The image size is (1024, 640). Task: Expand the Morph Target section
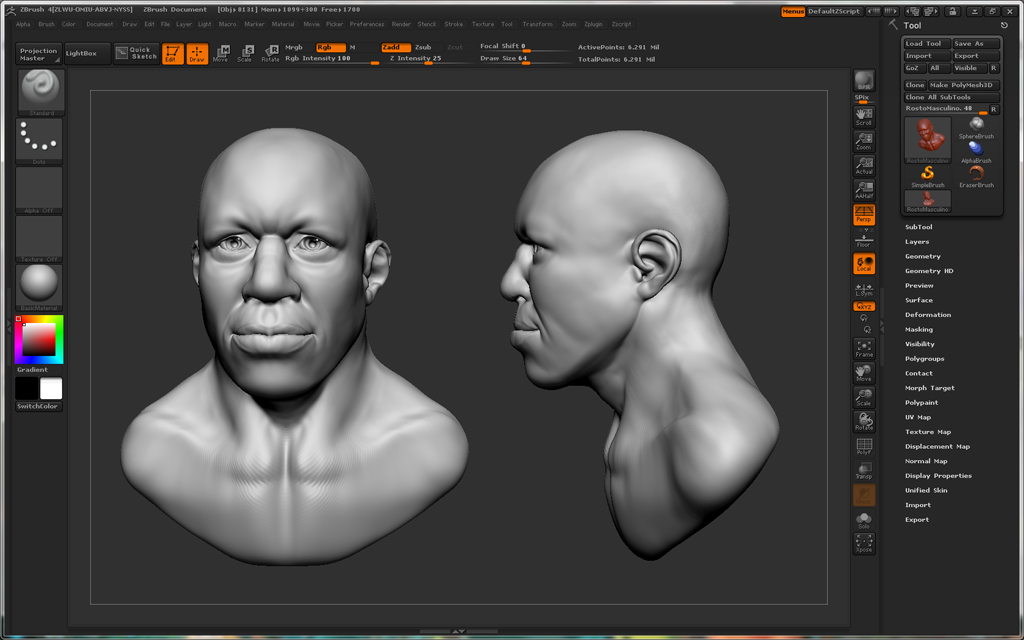click(930, 388)
